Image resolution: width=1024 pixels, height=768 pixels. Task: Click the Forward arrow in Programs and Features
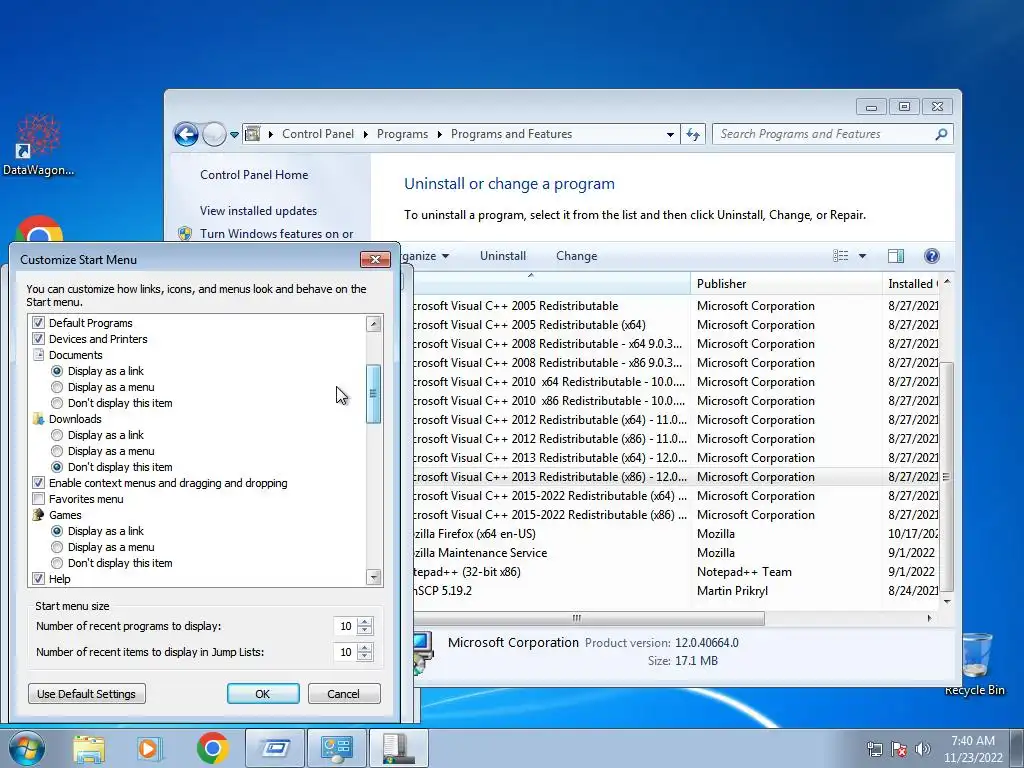[214, 135]
